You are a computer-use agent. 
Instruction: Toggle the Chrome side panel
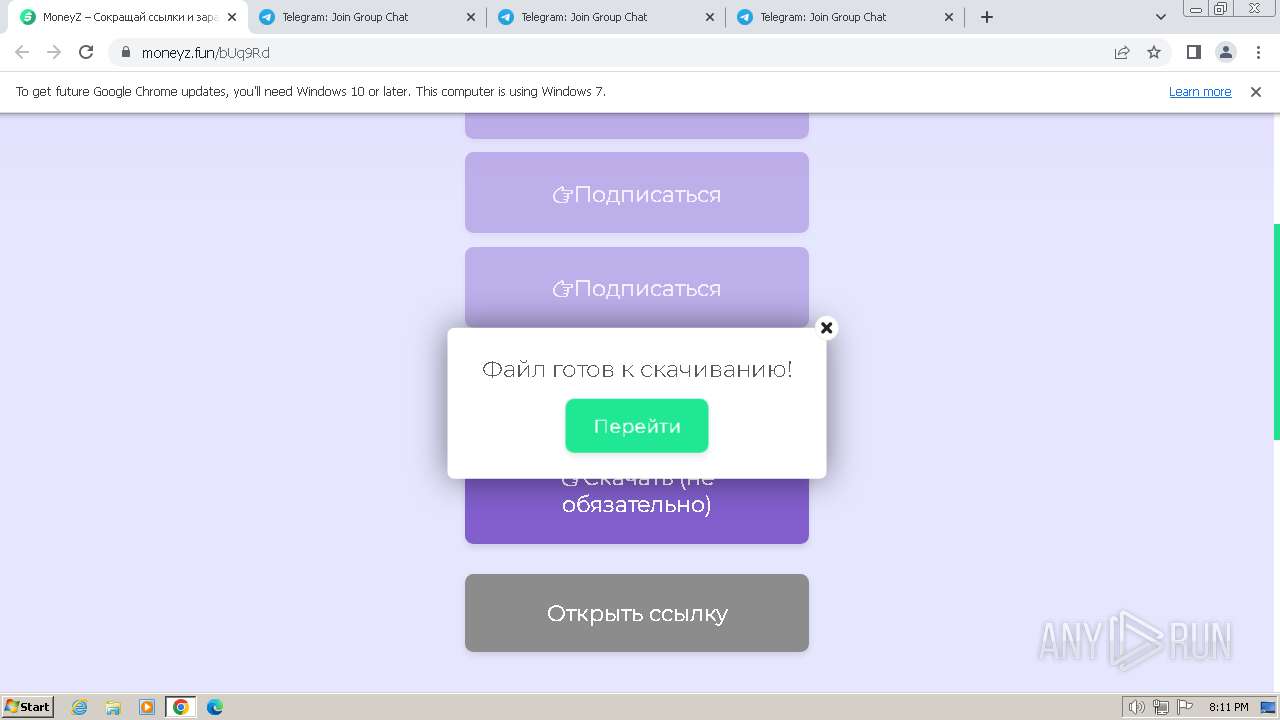(1193, 52)
